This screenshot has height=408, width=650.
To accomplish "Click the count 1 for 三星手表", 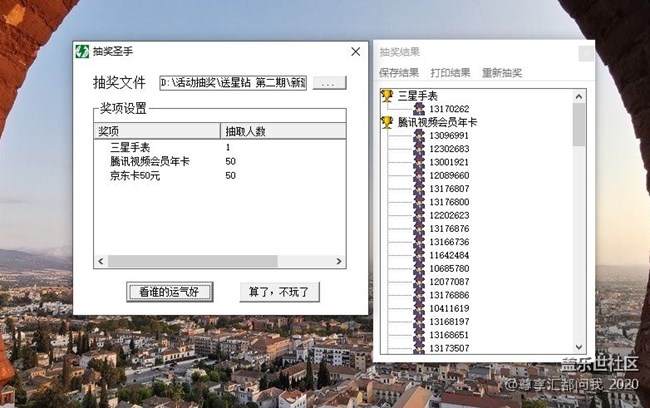I will [x=228, y=147].
